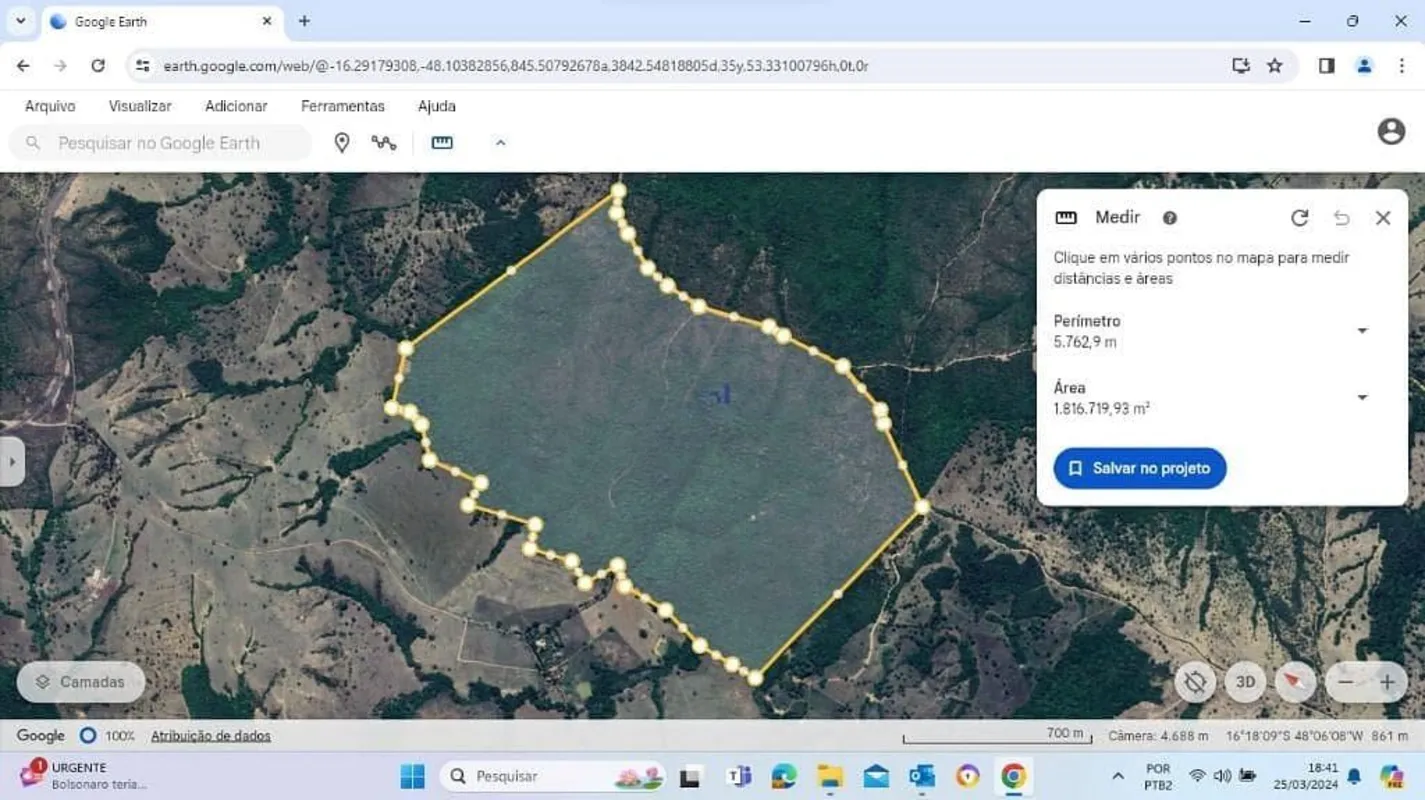Expand the Área units dropdown
This screenshot has width=1425, height=800.
[x=1362, y=398]
